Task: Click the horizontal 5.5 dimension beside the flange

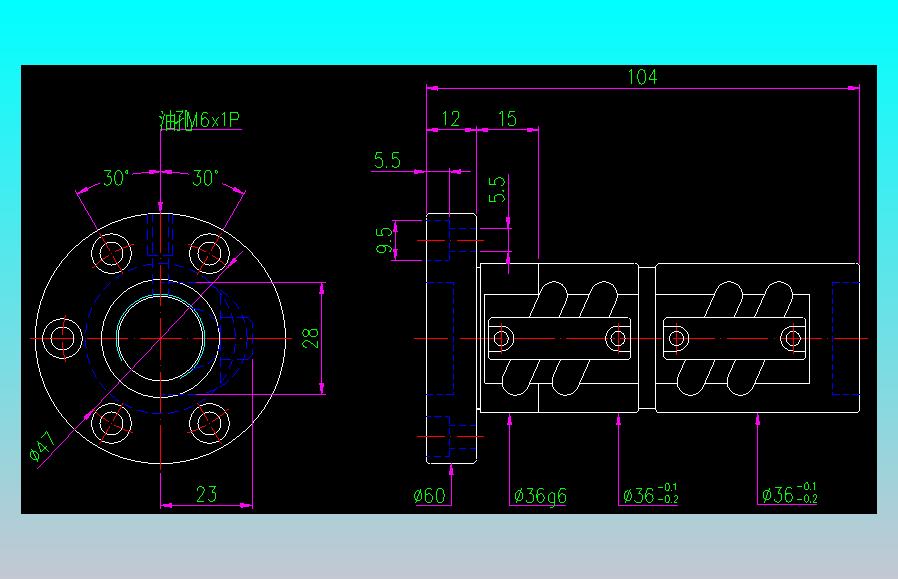Action: (x=387, y=160)
